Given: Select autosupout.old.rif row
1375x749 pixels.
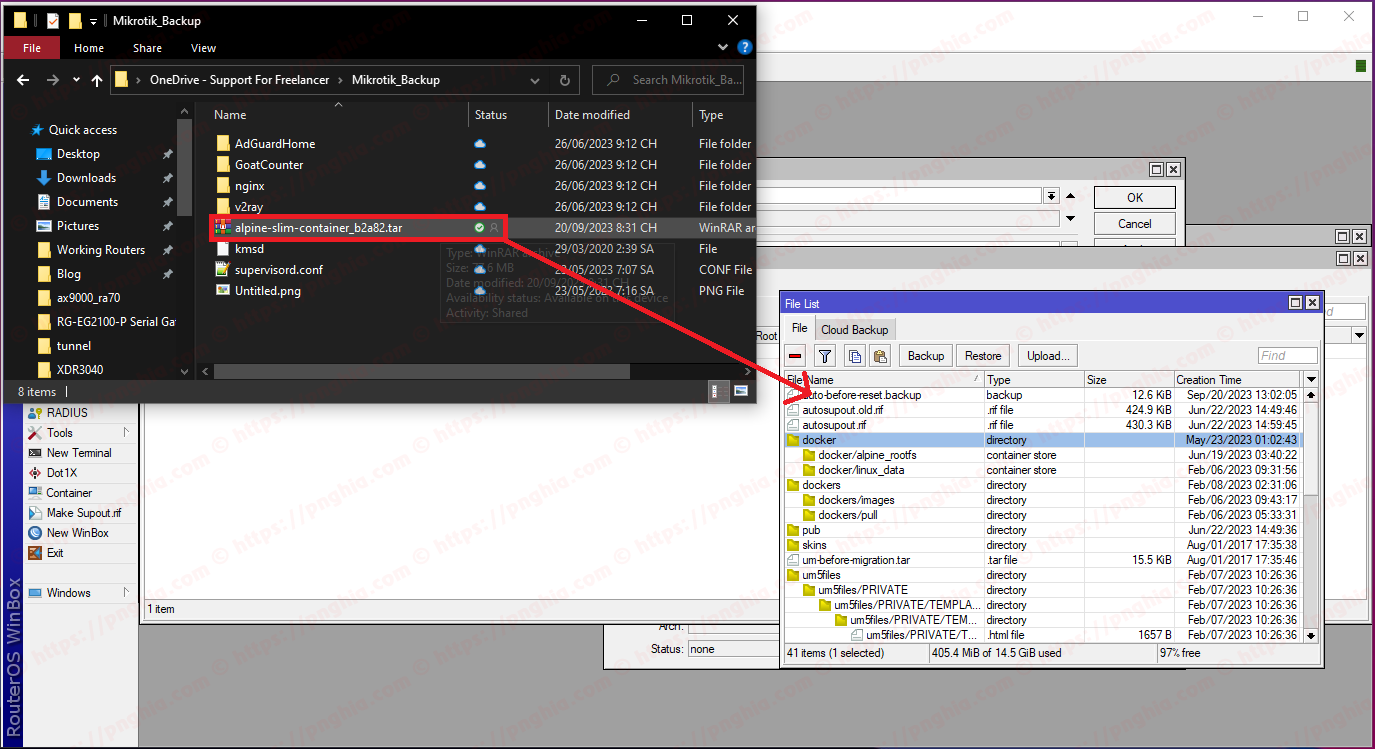Looking at the screenshot, I should coord(1043,410).
